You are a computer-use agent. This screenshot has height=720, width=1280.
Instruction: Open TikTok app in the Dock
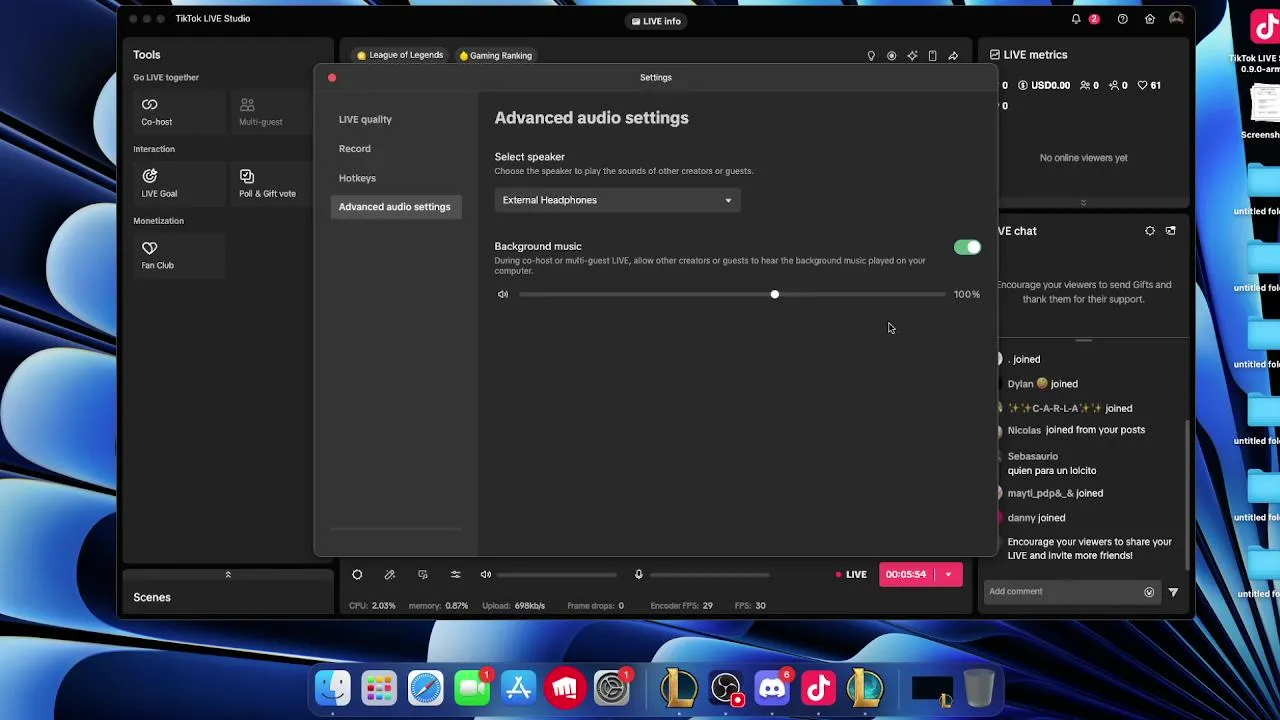tap(819, 688)
